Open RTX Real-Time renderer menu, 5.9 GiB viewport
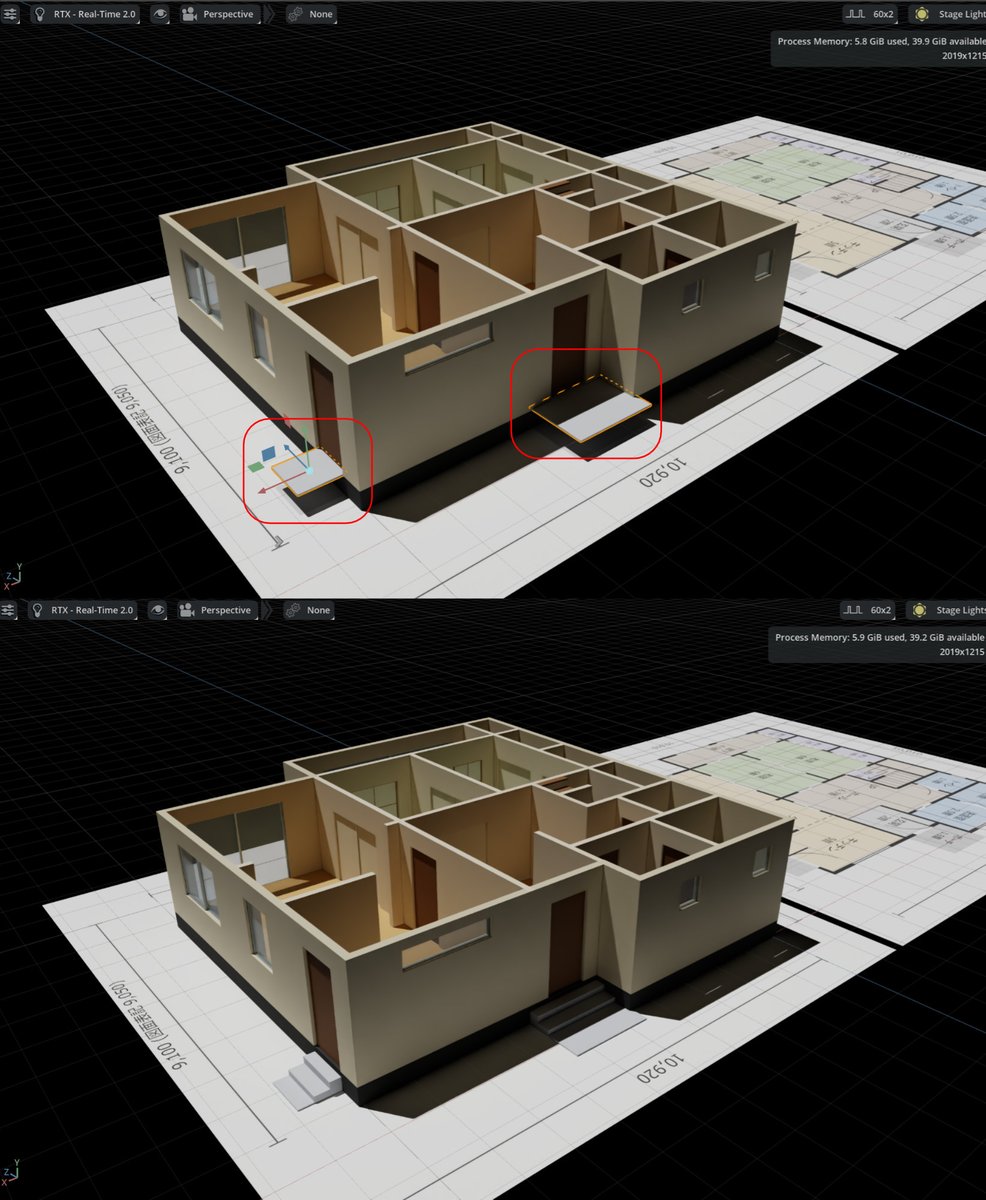 (84, 610)
